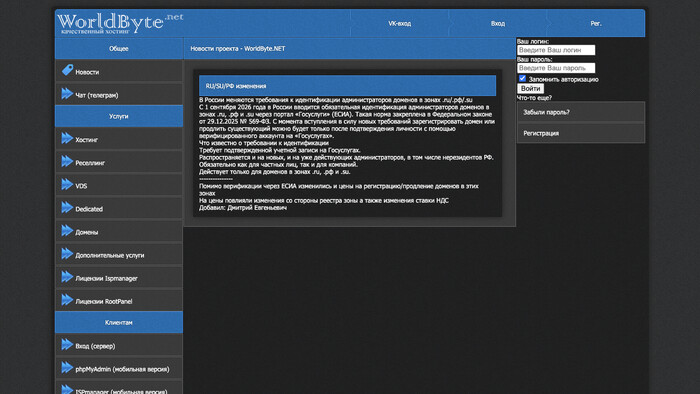
Task: Click the arrow icon beside Лицензии Ispmanager
Action: pos(67,277)
